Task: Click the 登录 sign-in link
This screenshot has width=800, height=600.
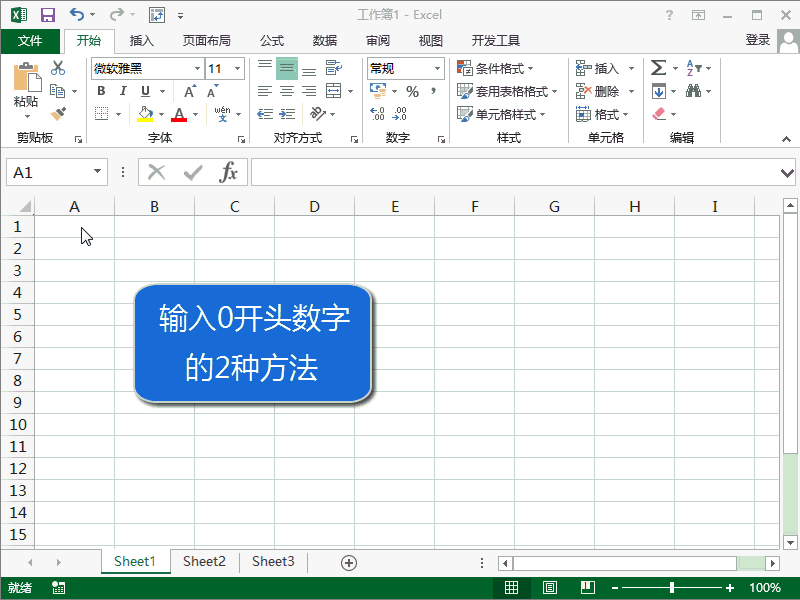Action: coord(757,41)
